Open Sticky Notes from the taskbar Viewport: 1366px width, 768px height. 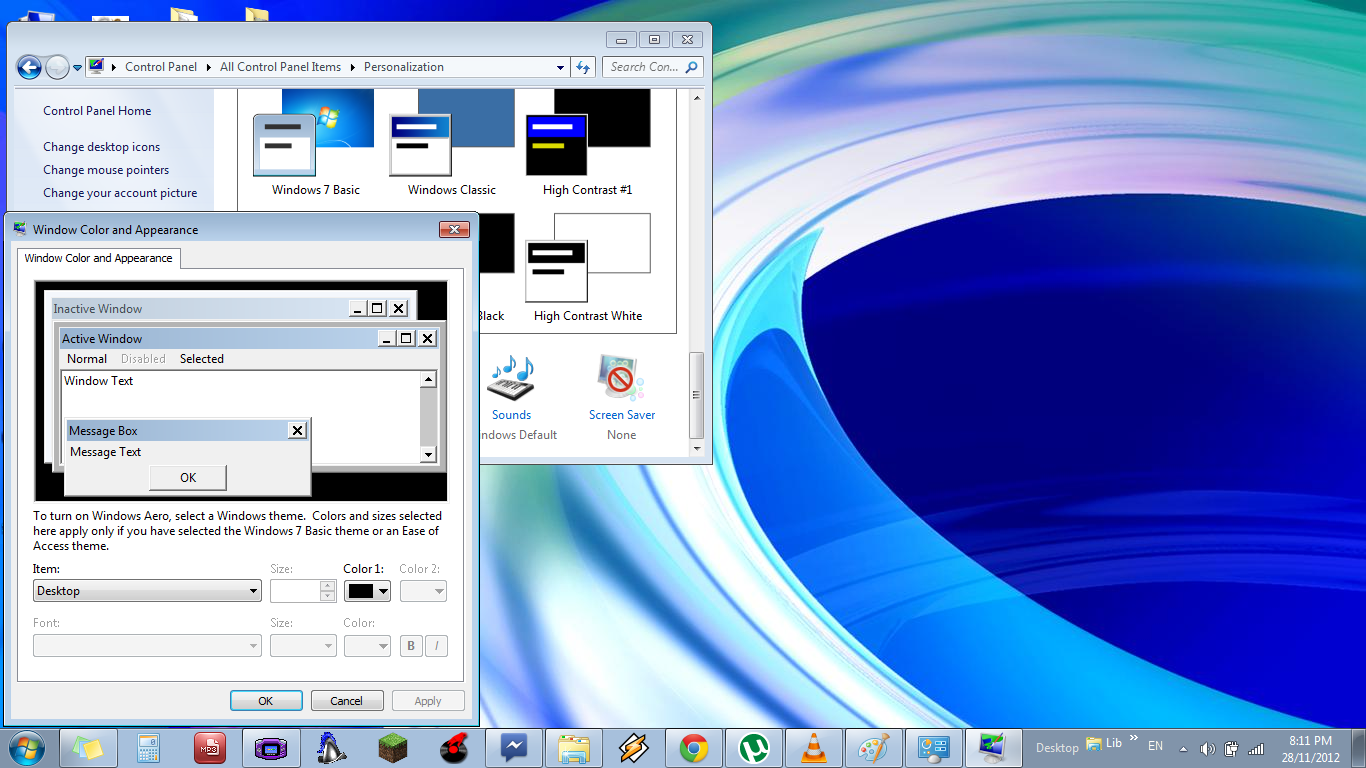pyautogui.click(x=88, y=747)
